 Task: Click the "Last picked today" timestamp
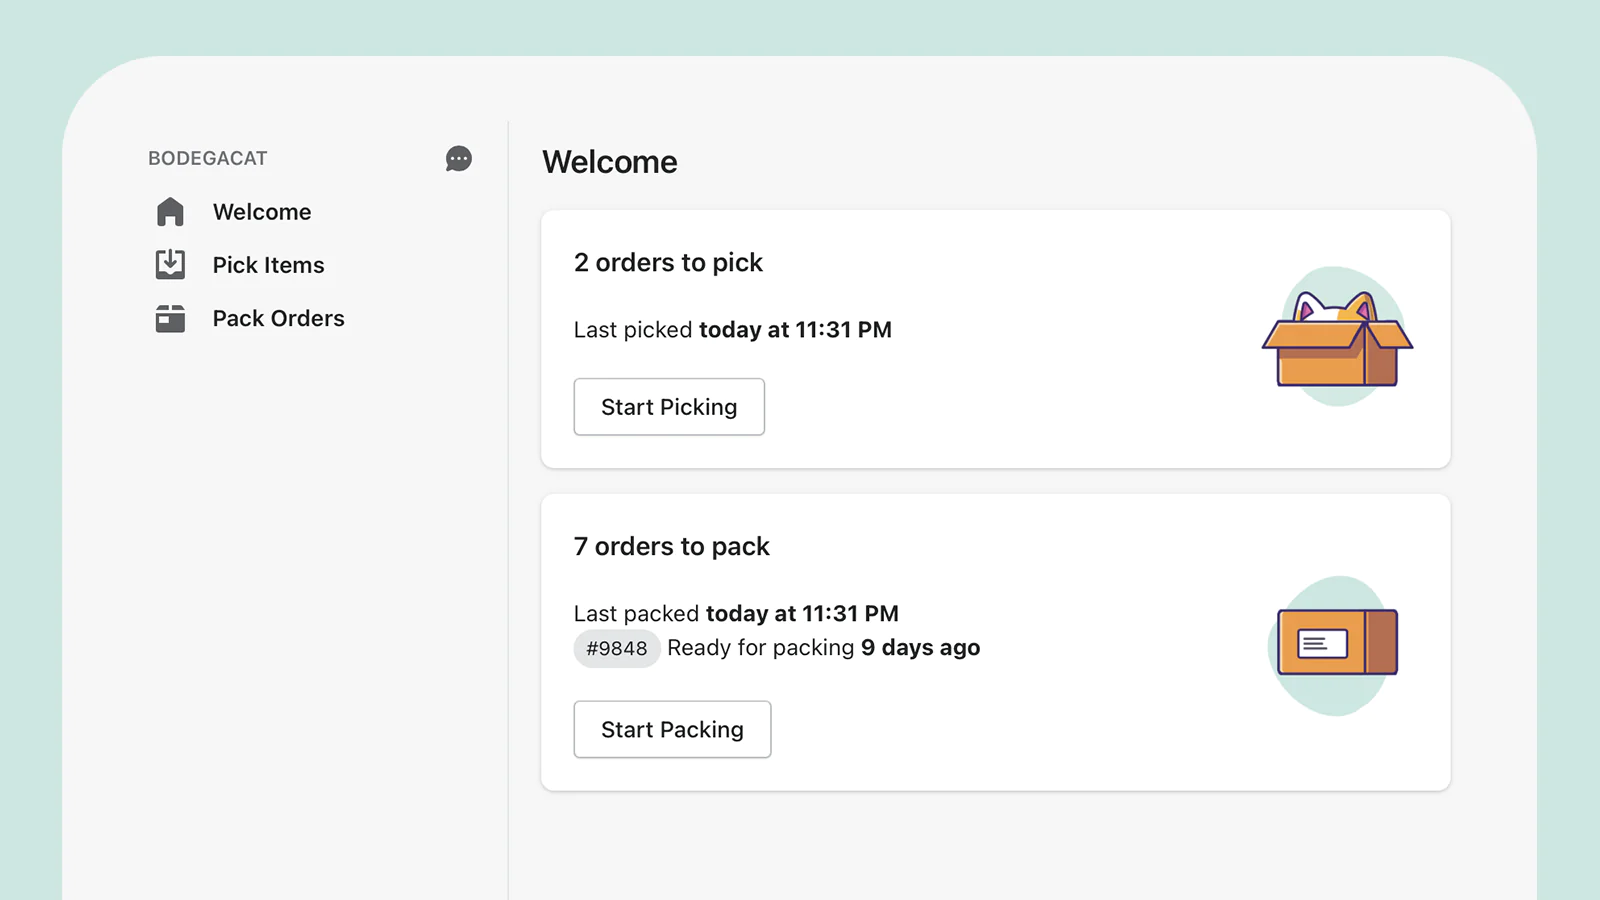(732, 330)
